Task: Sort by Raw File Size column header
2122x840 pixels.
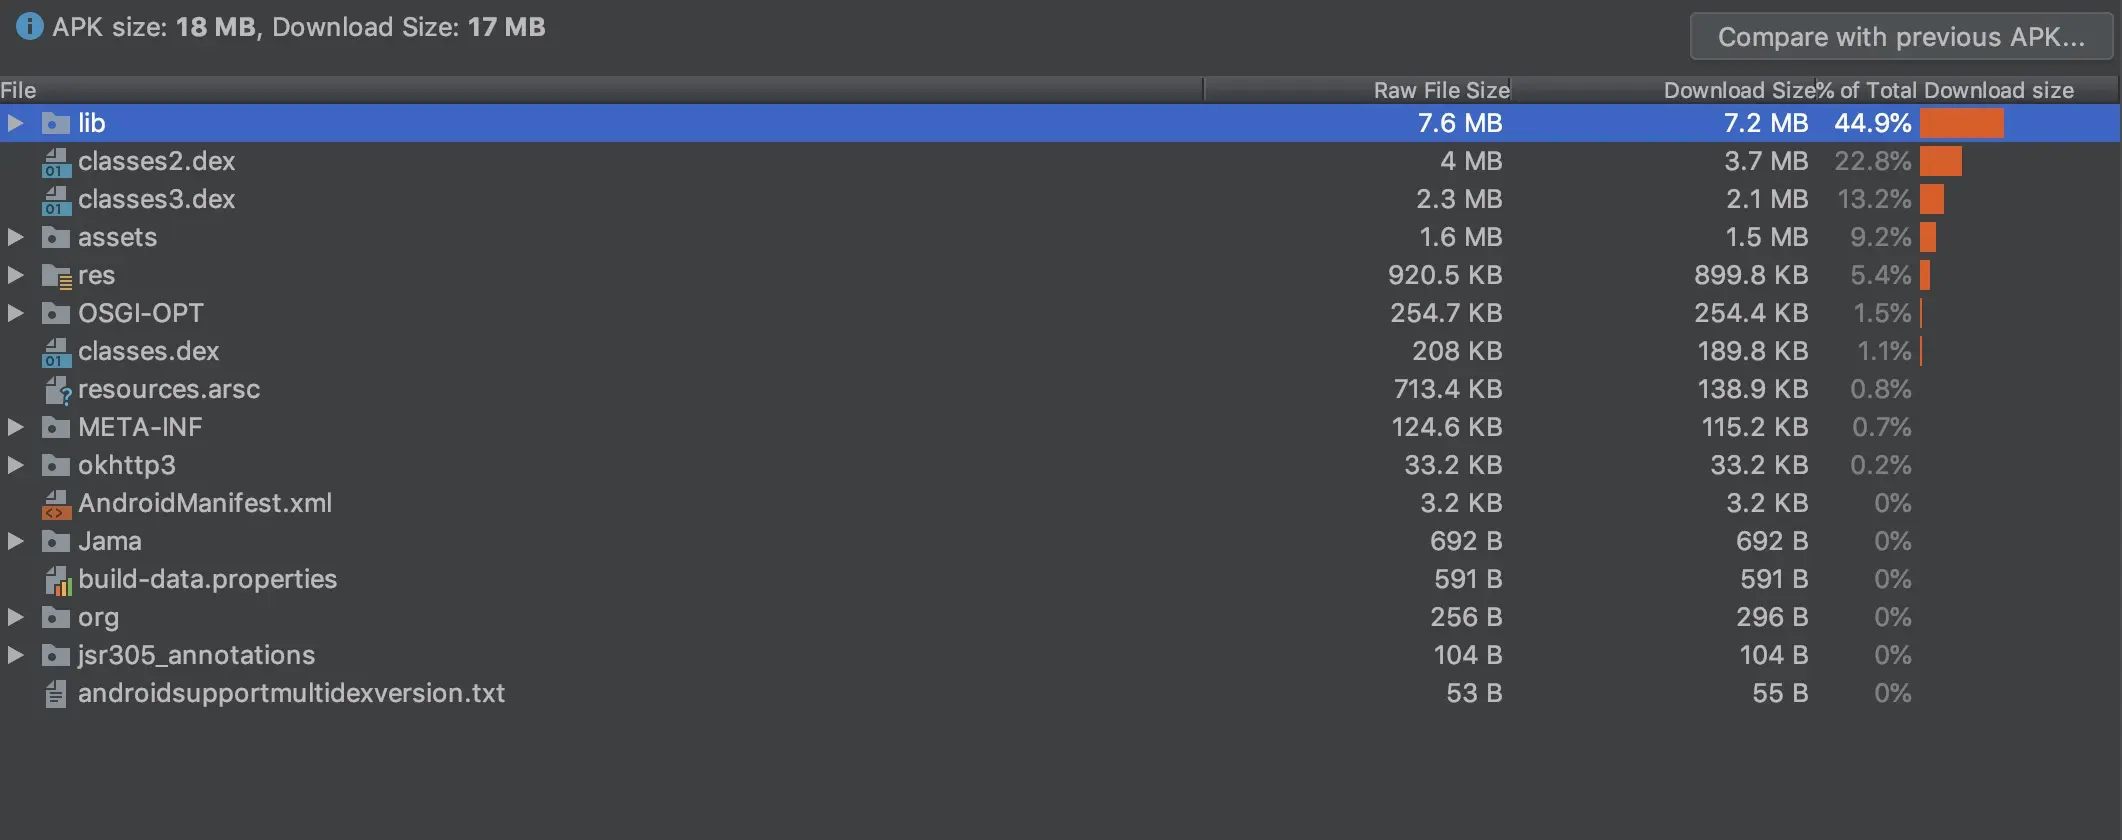Action: coord(1441,90)
